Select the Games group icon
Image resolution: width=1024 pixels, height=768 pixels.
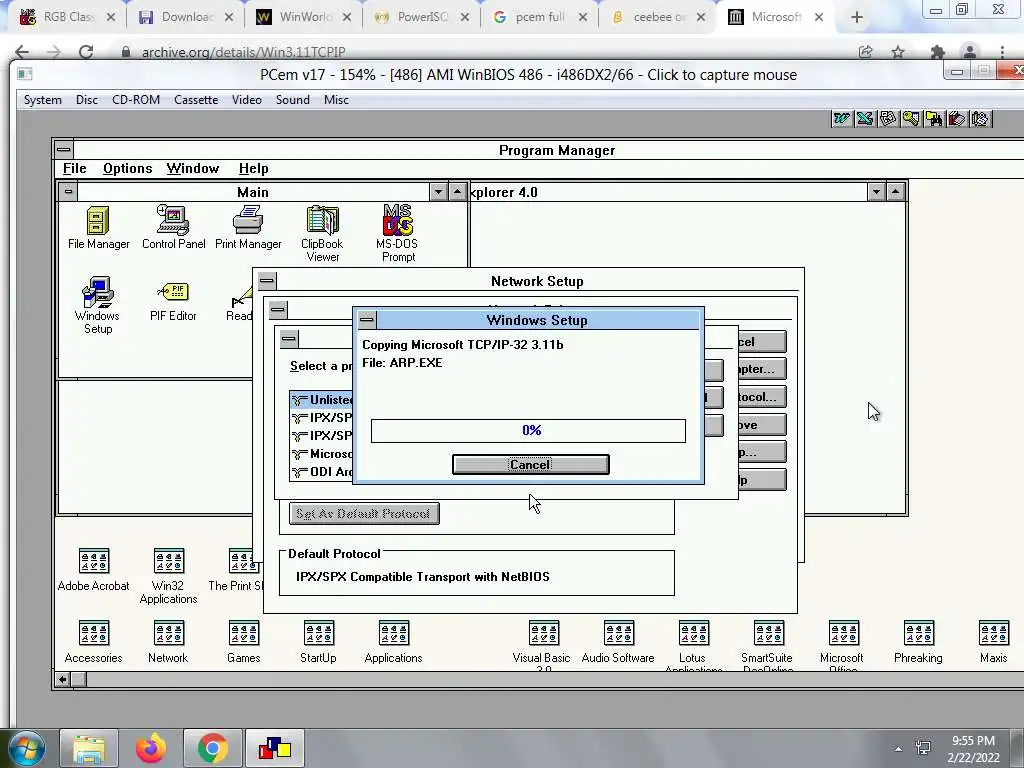coord(244,642)
